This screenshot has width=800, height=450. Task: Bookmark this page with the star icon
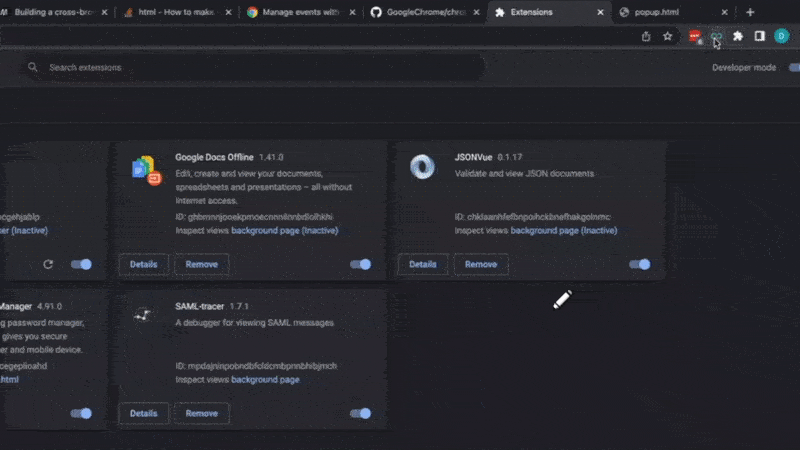pyautogui.click(x=667, y=36)
